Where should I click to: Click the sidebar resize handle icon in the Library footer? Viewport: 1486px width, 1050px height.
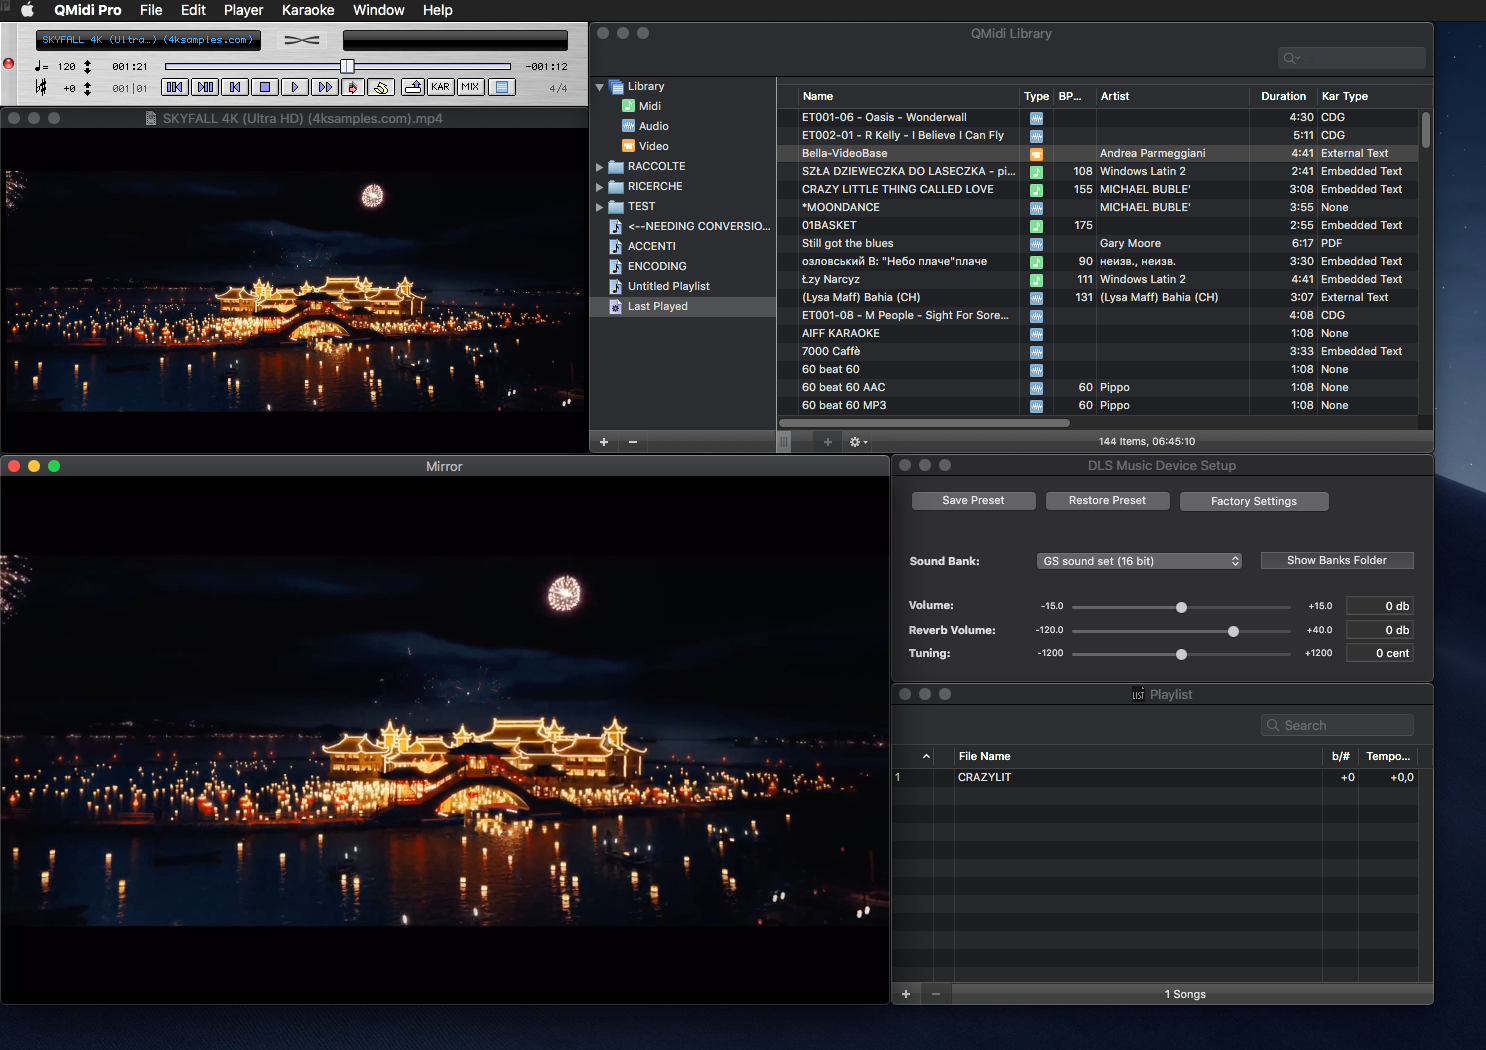[785, 442]
